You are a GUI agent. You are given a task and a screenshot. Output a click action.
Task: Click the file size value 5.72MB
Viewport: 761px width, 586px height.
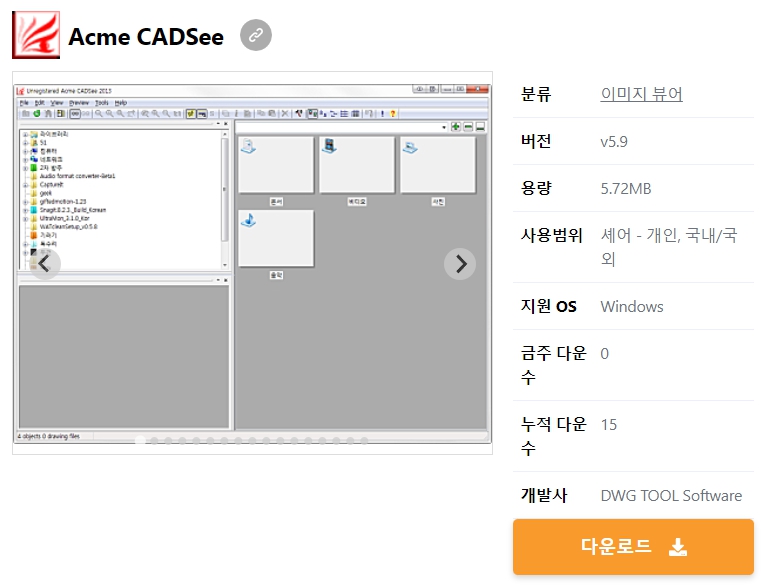[x=626, y=188]
